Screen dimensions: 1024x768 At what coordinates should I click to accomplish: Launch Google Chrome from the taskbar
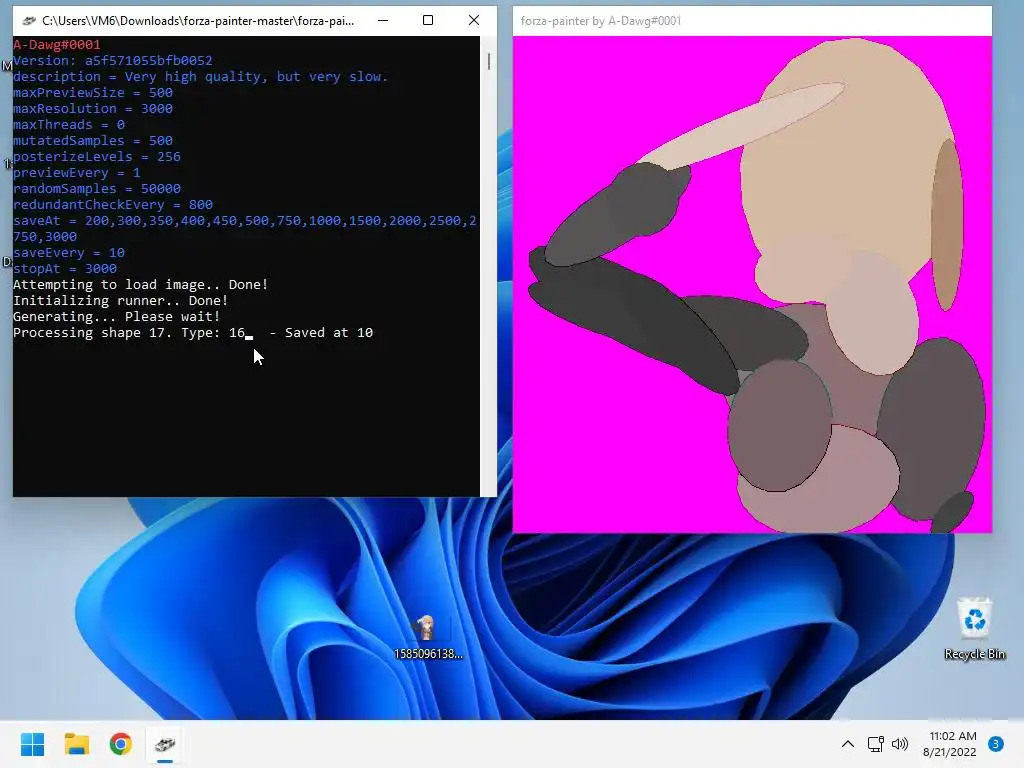(121, 744)
